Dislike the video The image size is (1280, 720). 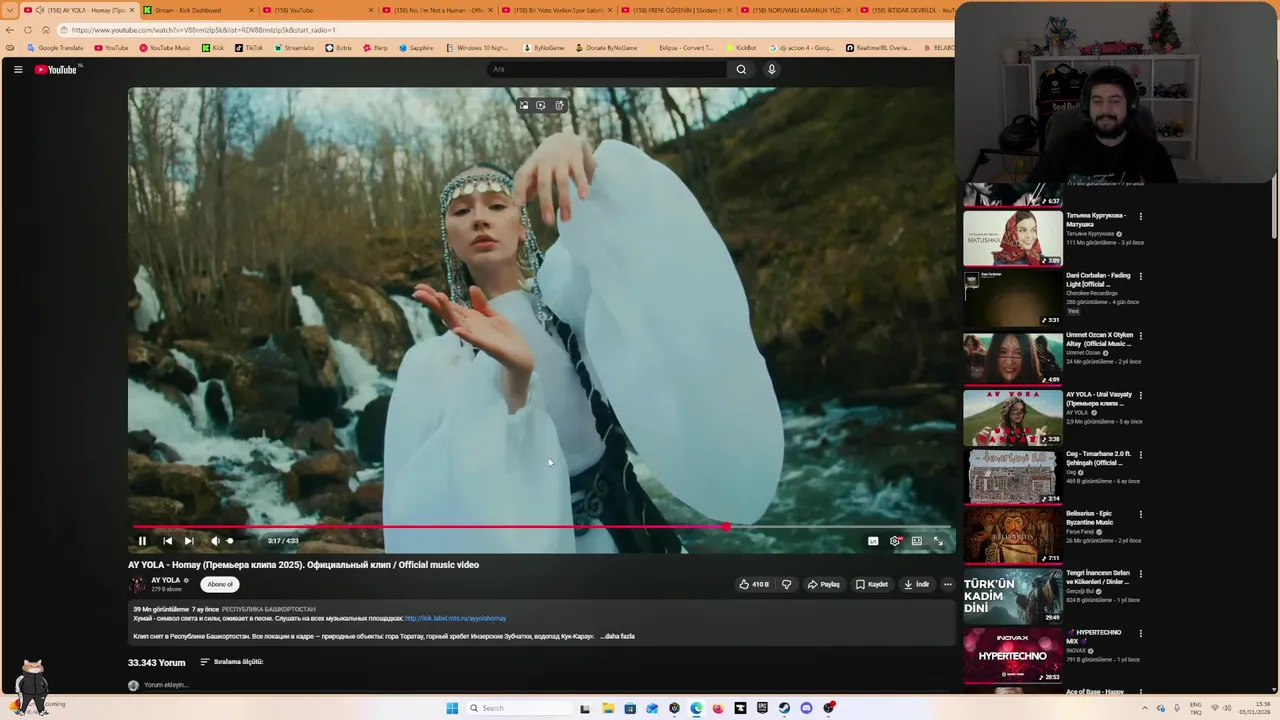point(786,584)
